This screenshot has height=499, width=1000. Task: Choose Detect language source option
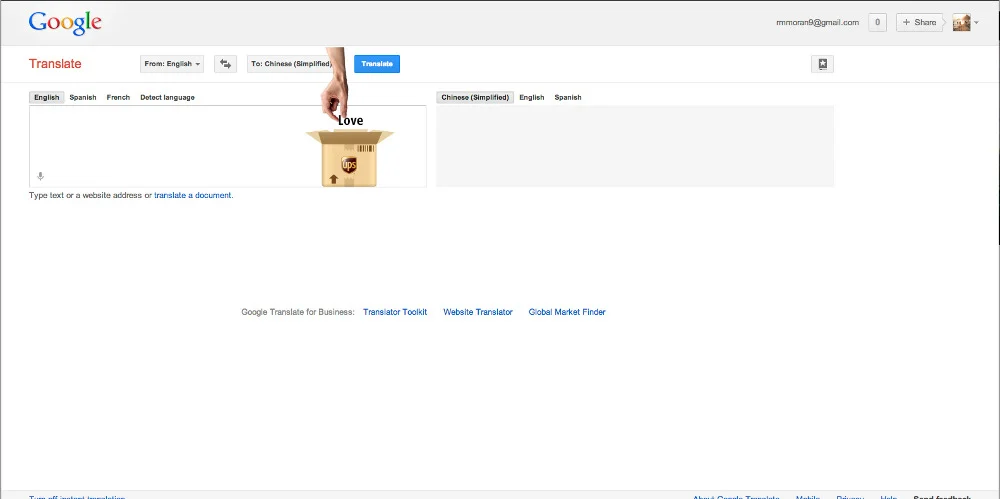pos(167,98)
